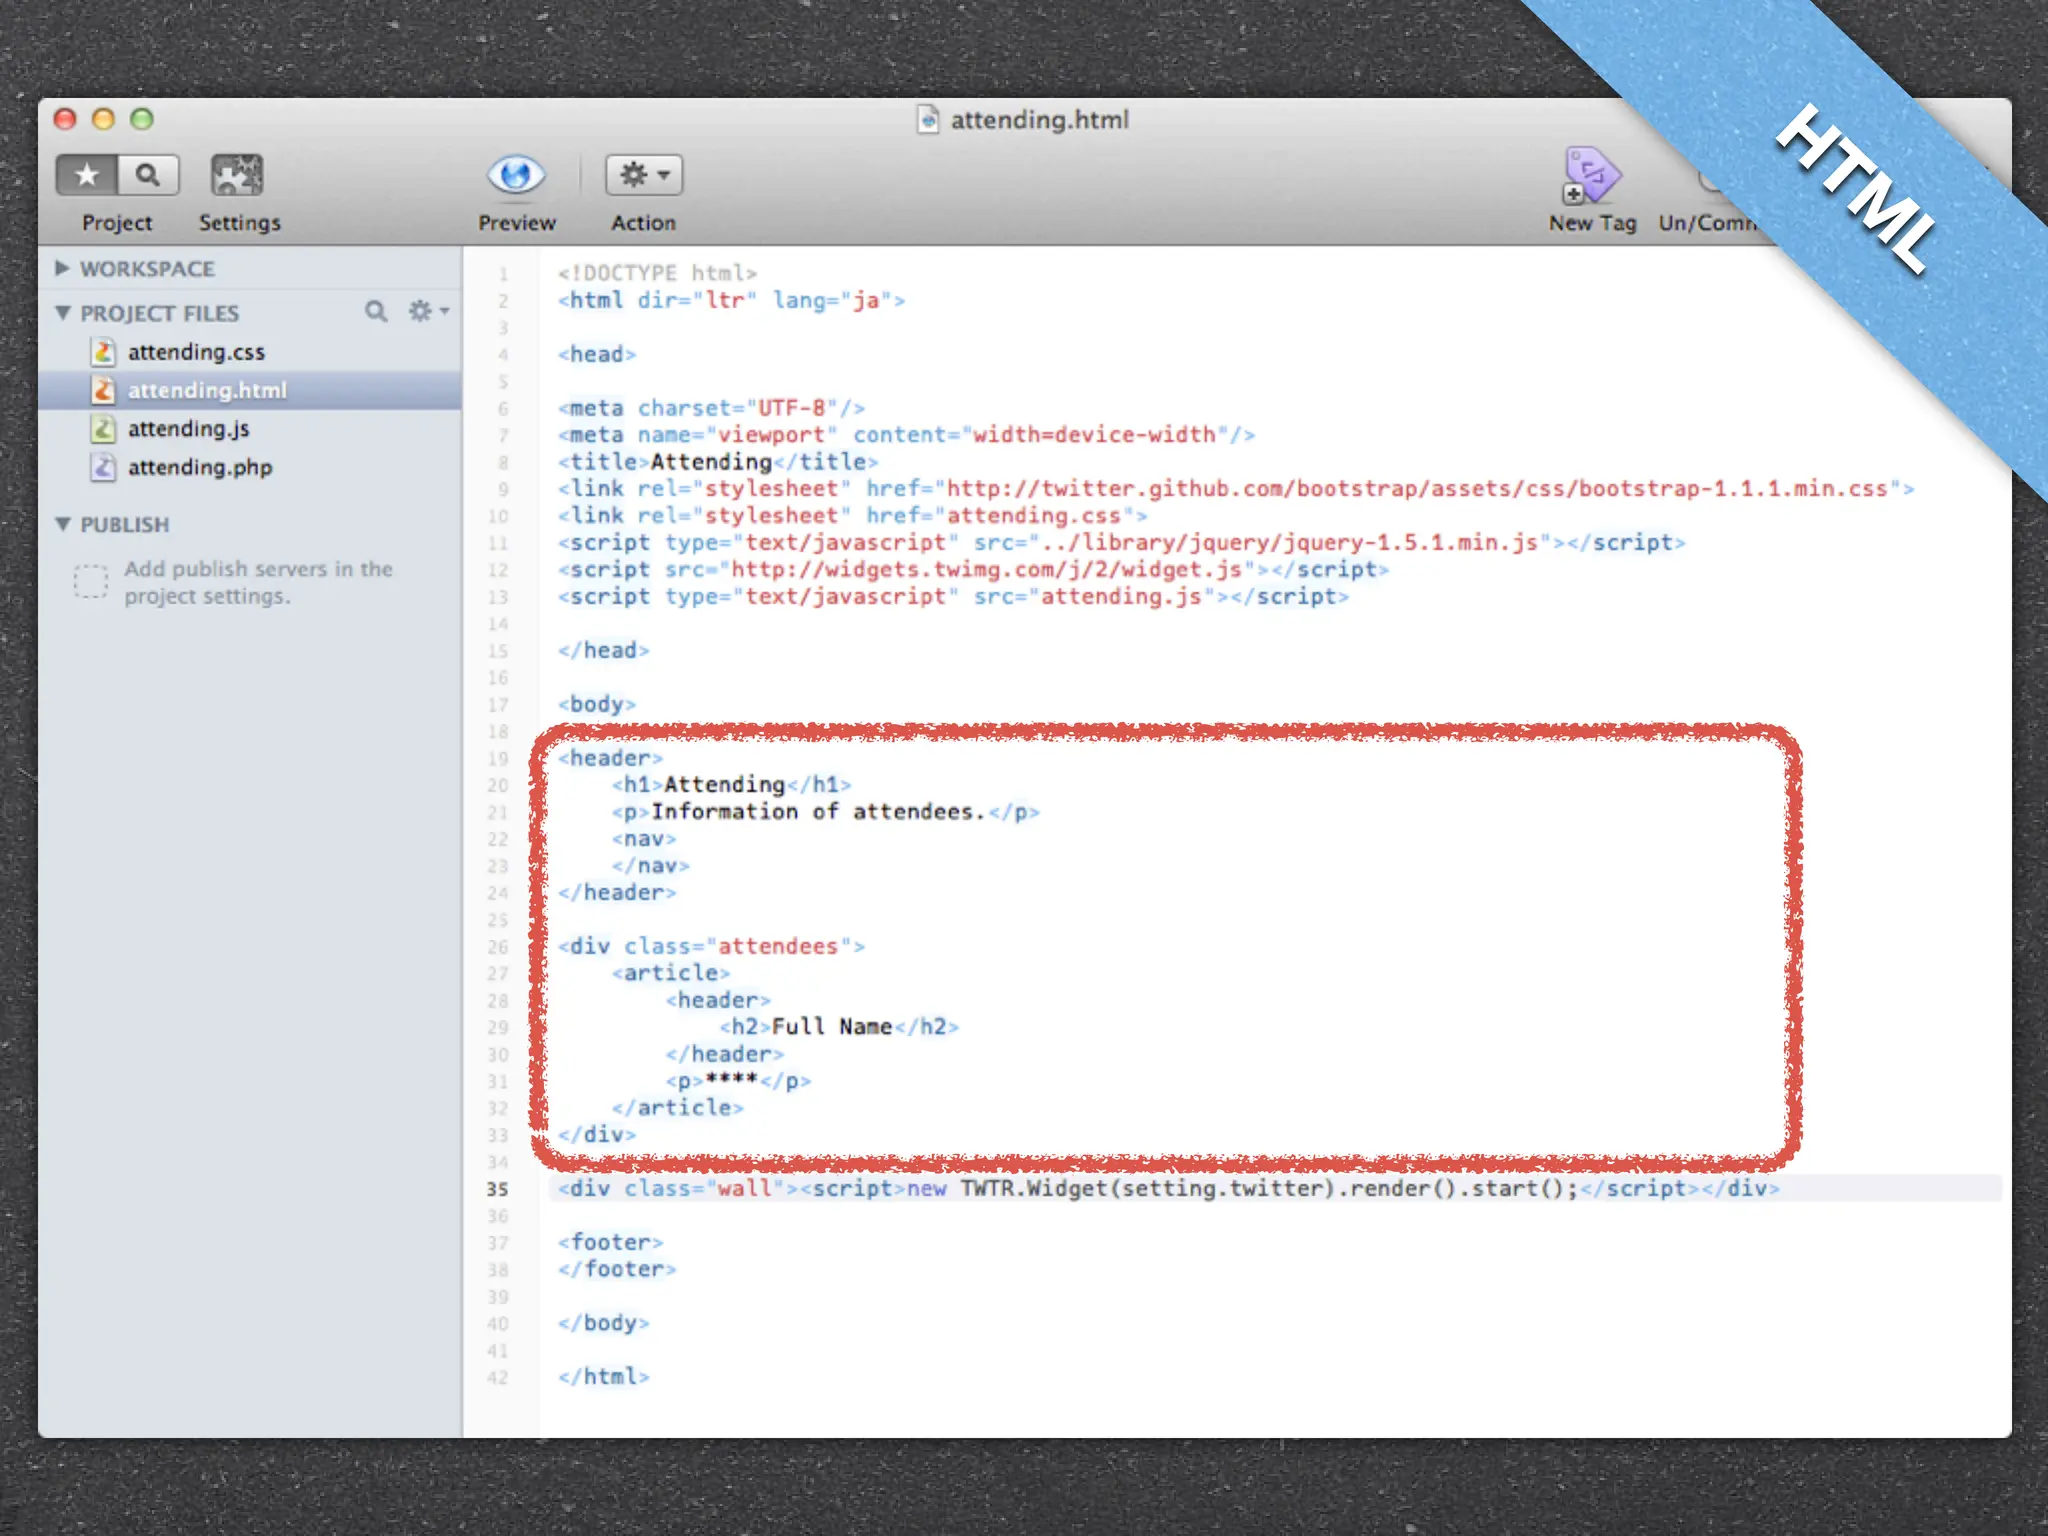Select attending.js in project files
The image size is (2048, 1536).
point(188,429)
